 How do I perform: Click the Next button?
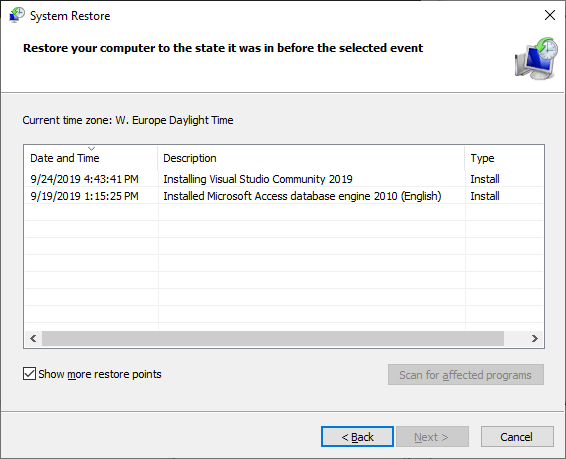pos(432,437)
